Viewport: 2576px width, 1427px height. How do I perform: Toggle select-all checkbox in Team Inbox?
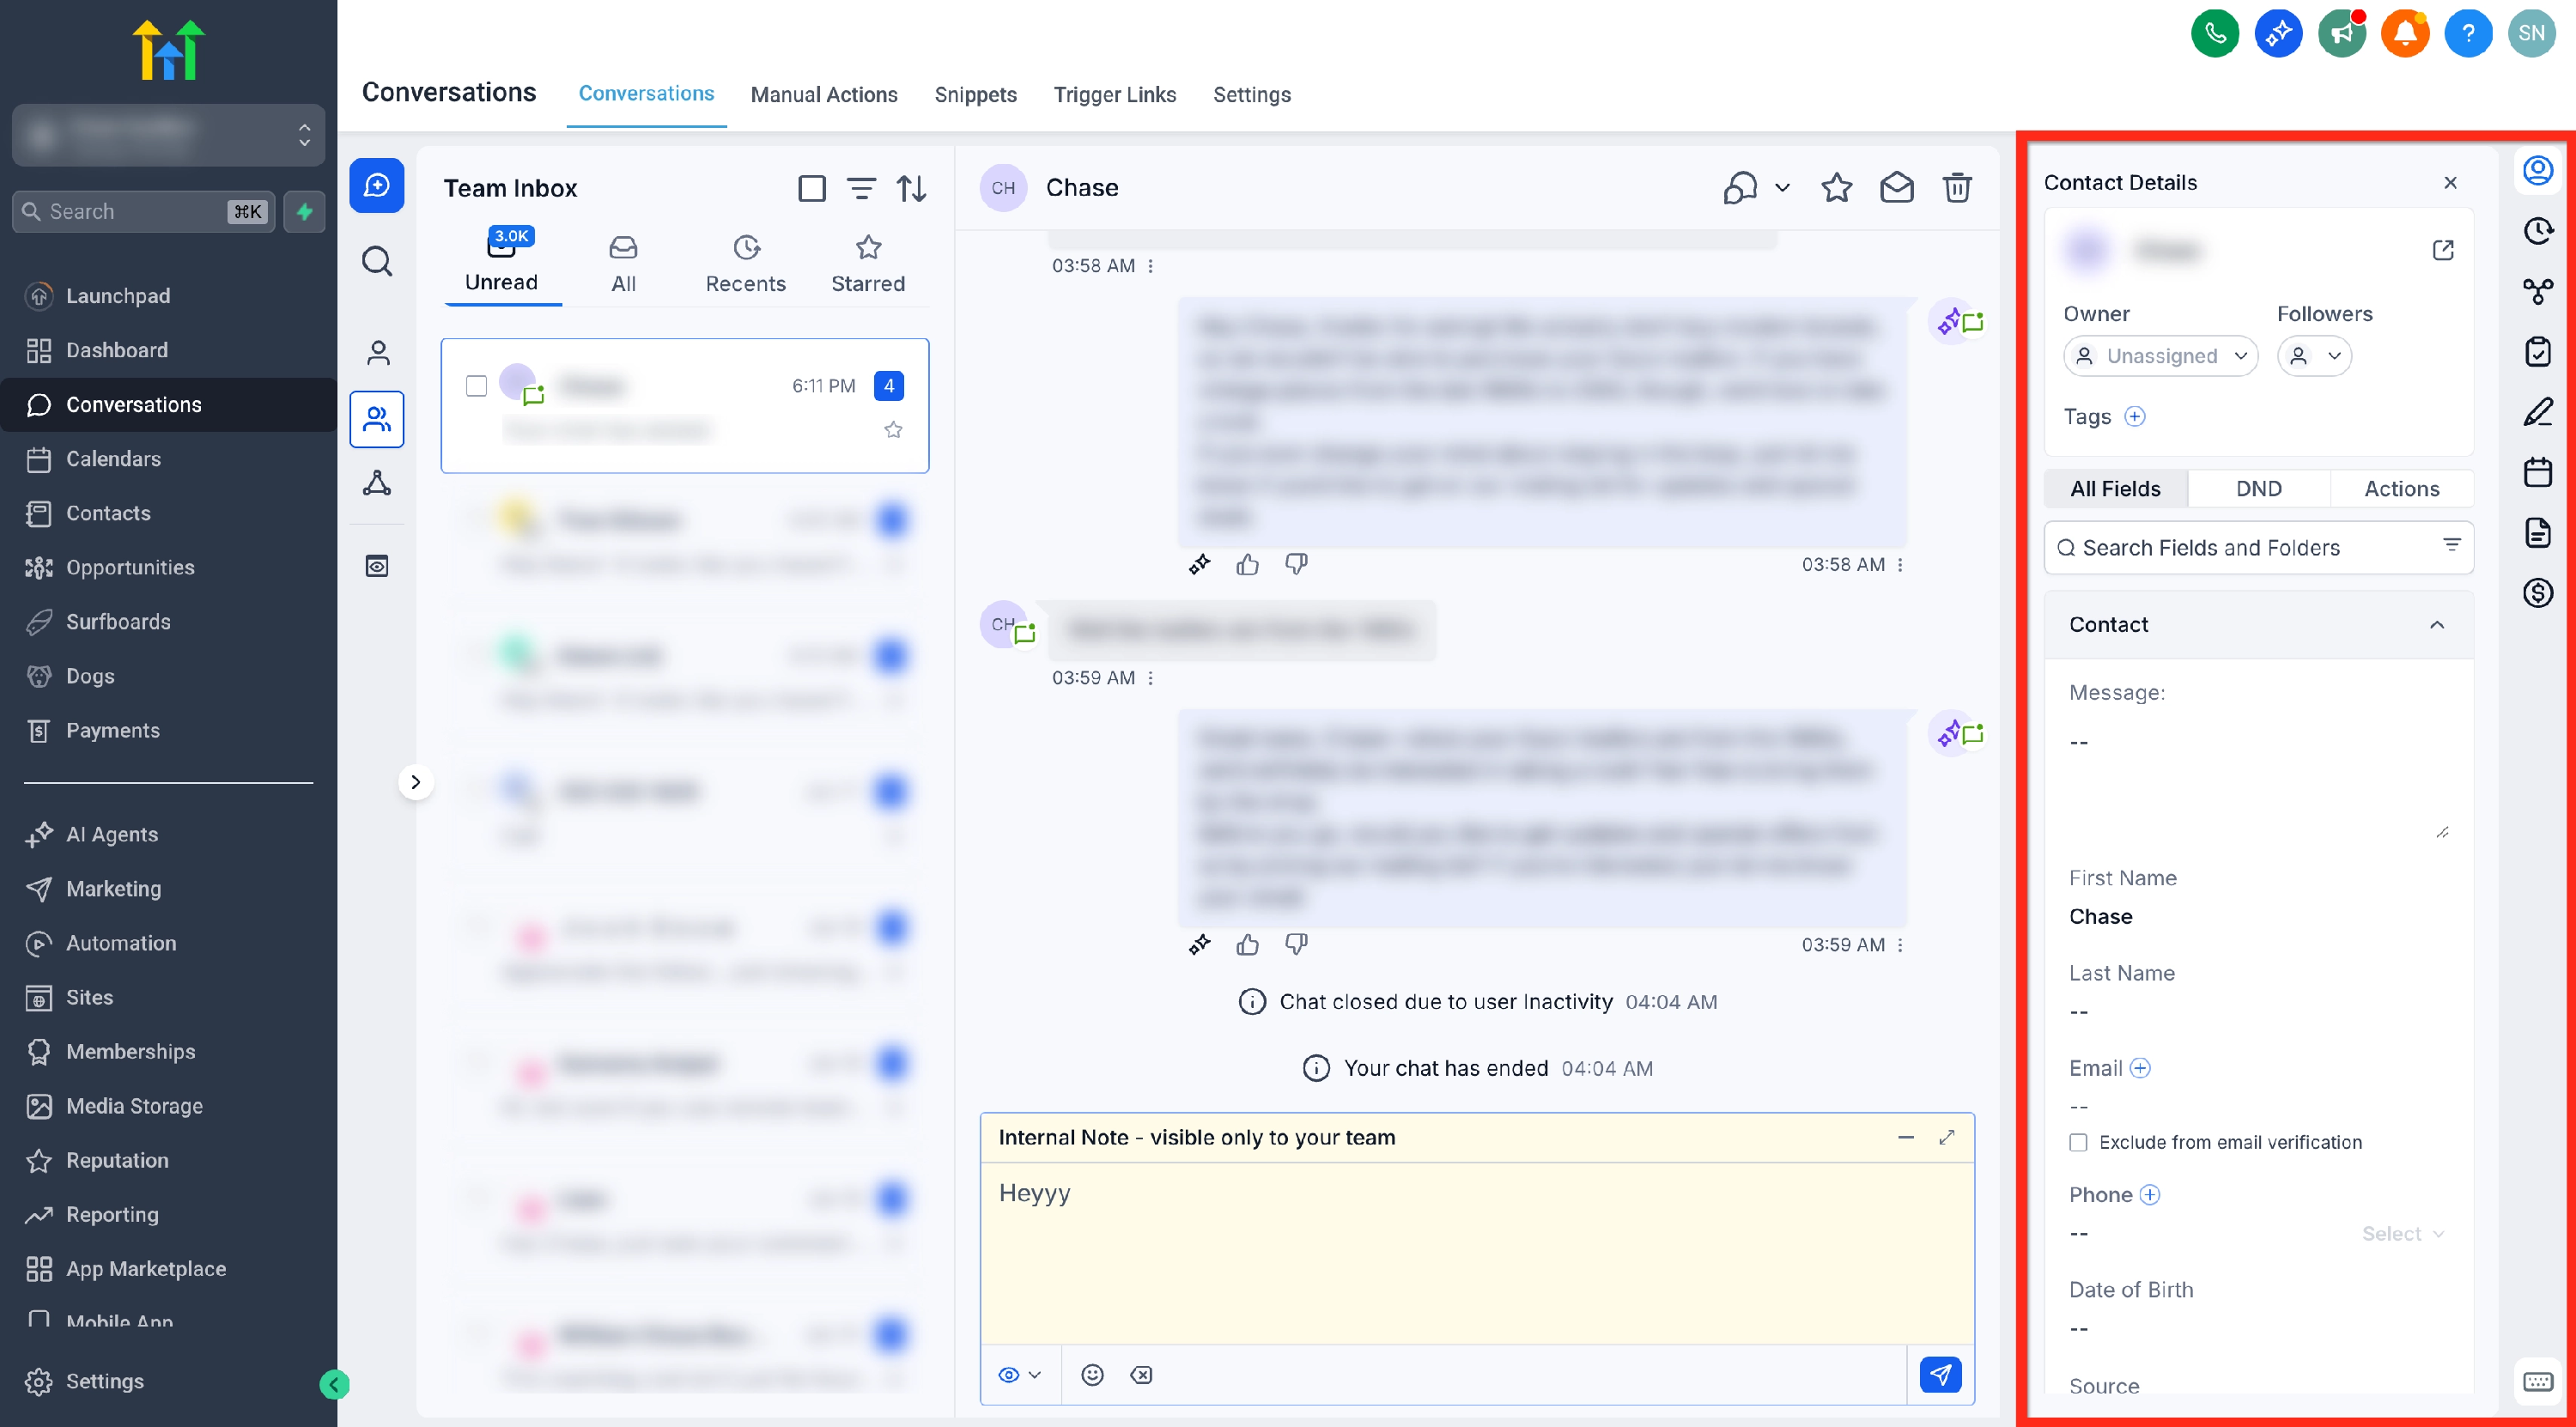pos(811,188)
